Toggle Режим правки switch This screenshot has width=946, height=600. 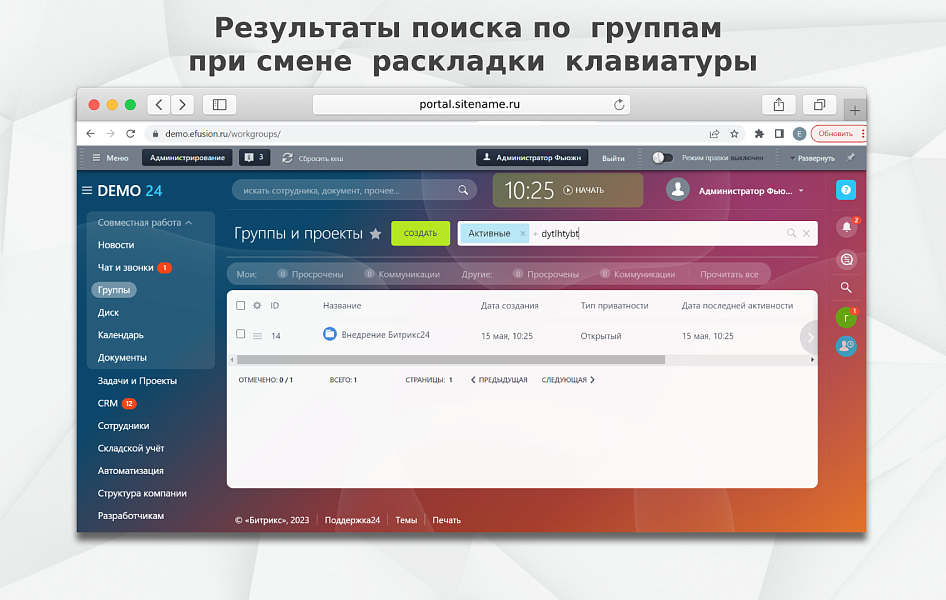pos(660,157)
